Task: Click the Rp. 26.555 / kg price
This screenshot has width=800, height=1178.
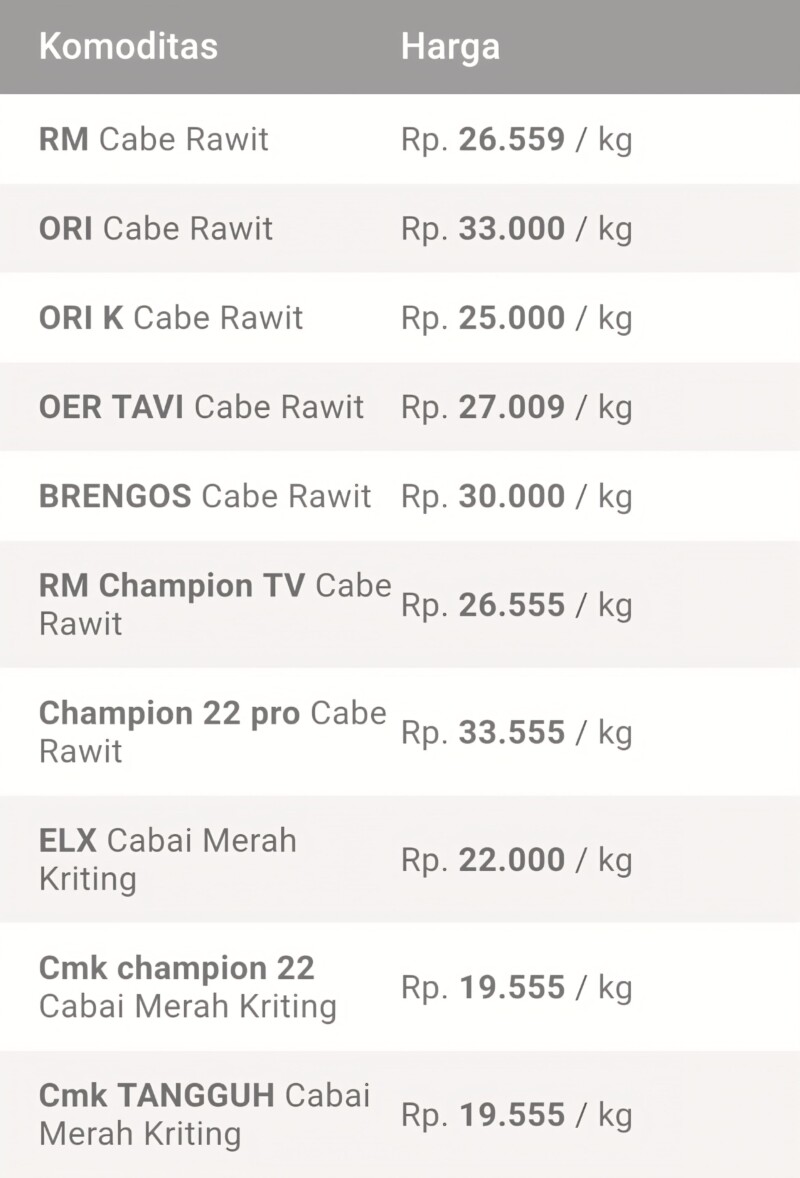Action: [517, 606]
